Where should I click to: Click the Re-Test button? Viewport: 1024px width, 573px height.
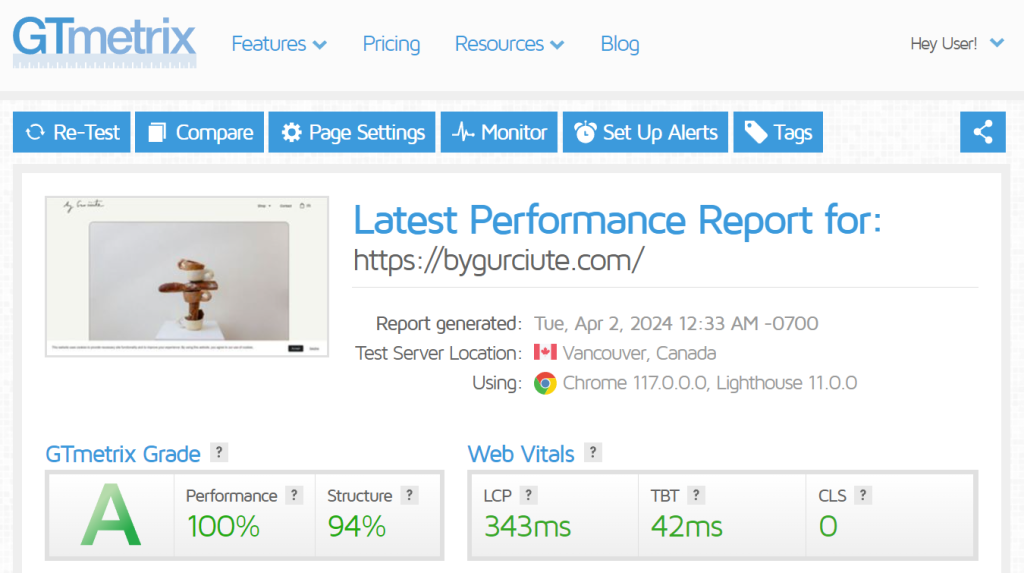tap(72, 132)
